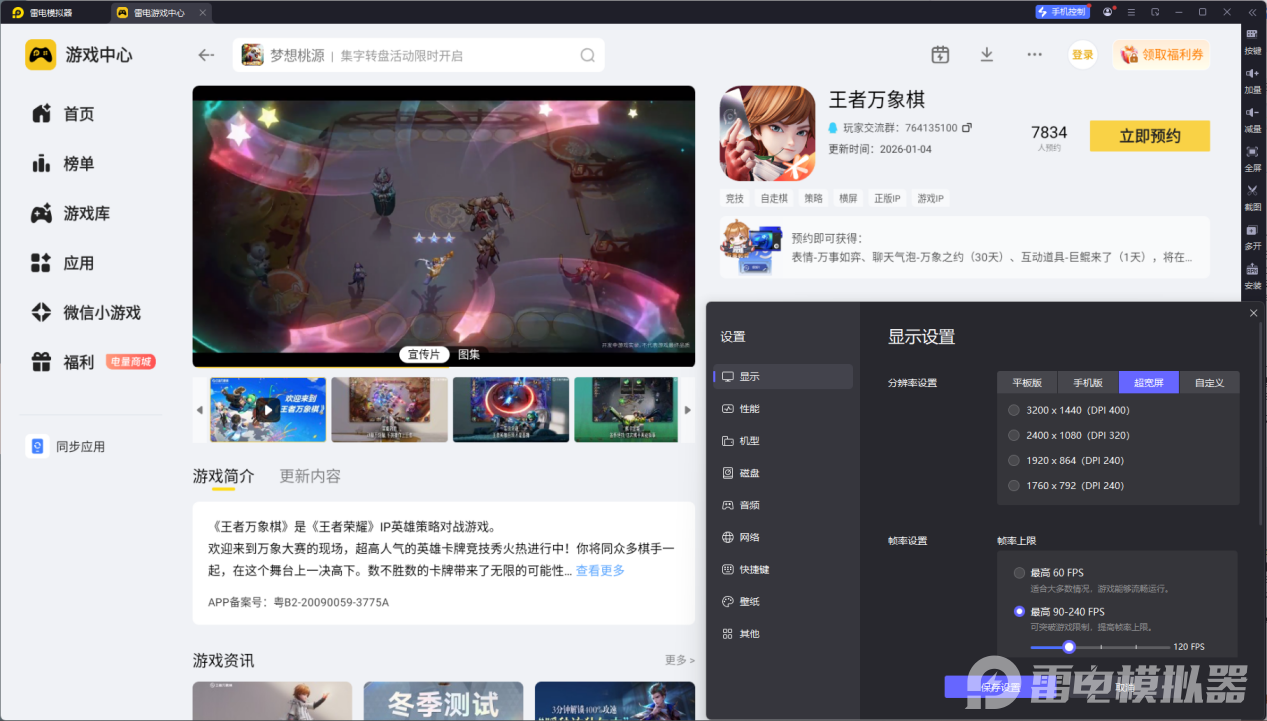This screenshot has width=1267, height=721.
Task: Collapse the right toolbar with double chevron
Action: pyautogui.click(x=1252, y=12)
